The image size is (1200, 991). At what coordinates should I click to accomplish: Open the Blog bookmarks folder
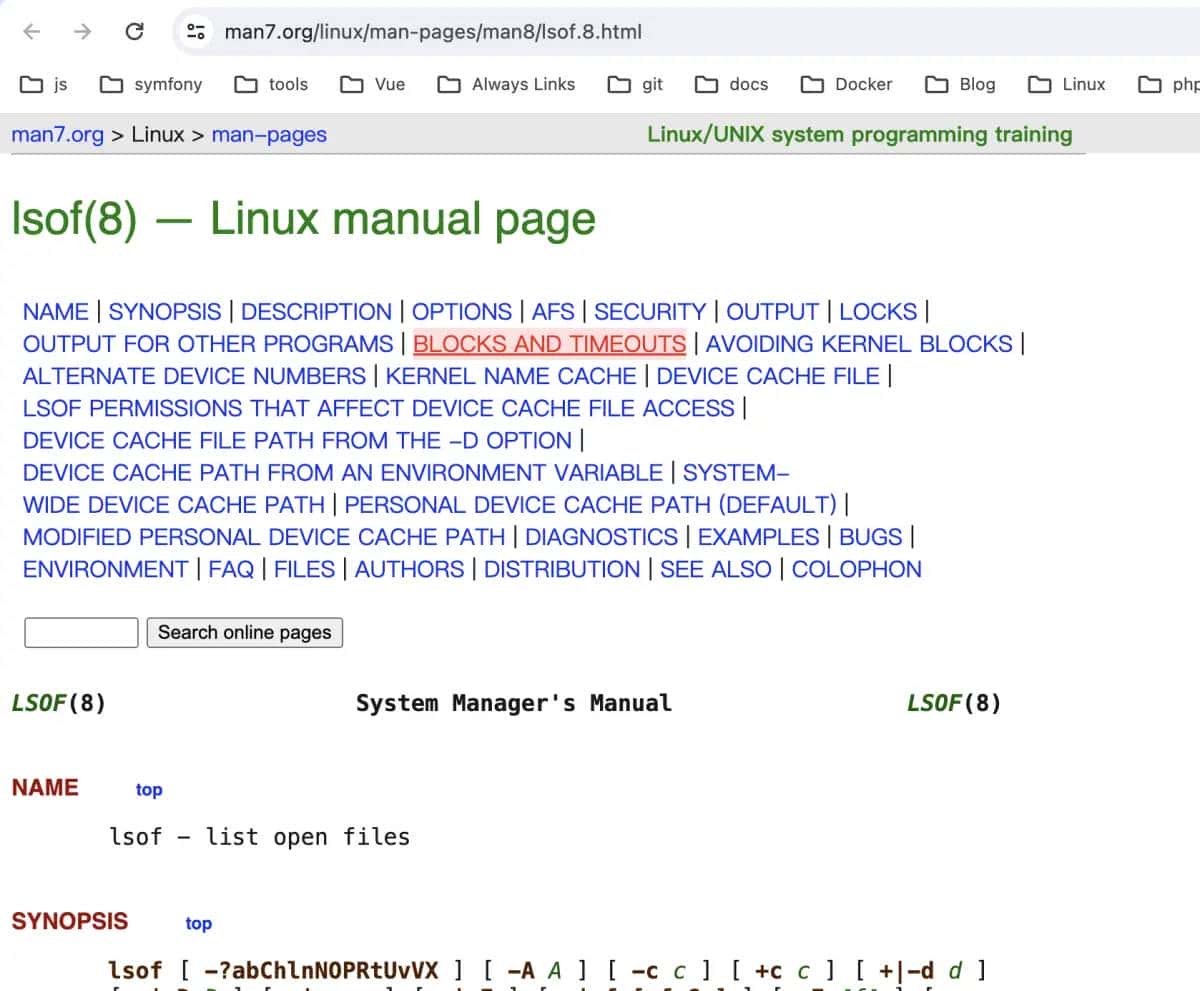coord(958,85)
